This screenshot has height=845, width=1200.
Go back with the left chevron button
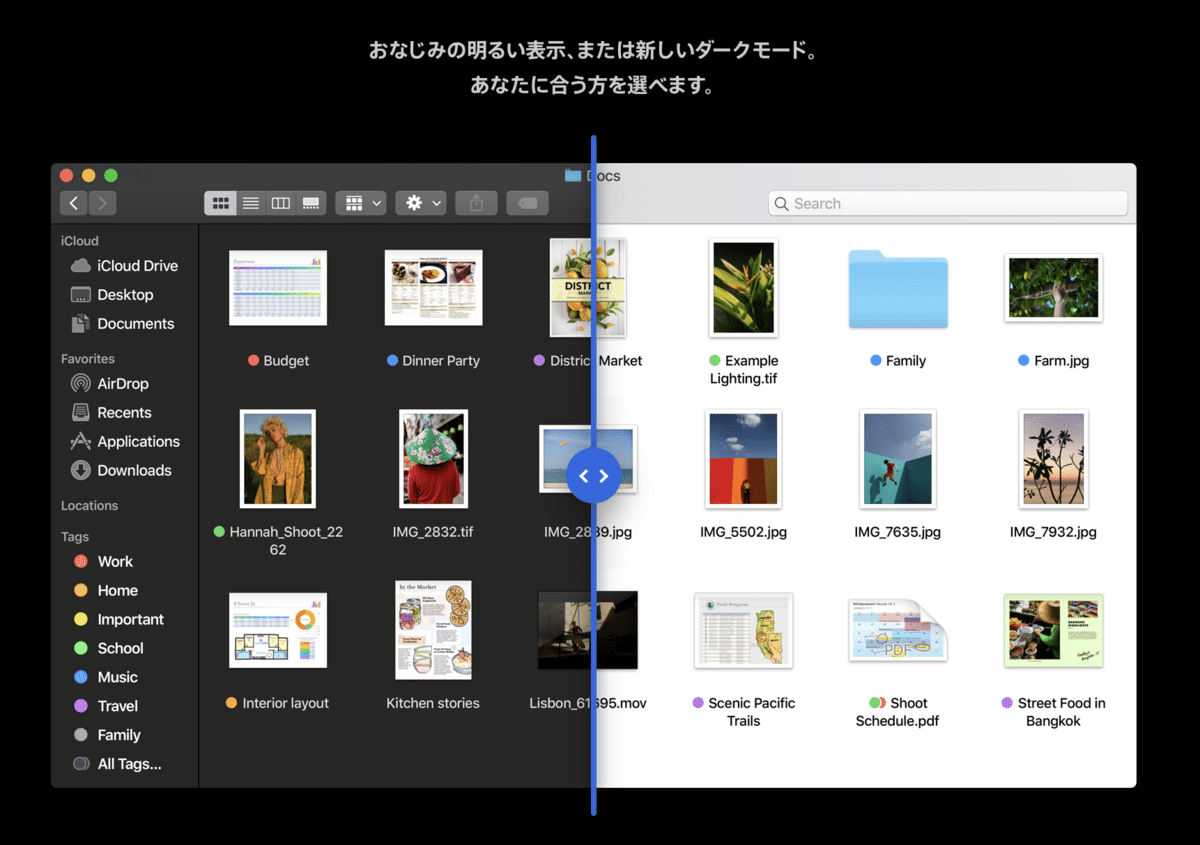click(73, 203)
